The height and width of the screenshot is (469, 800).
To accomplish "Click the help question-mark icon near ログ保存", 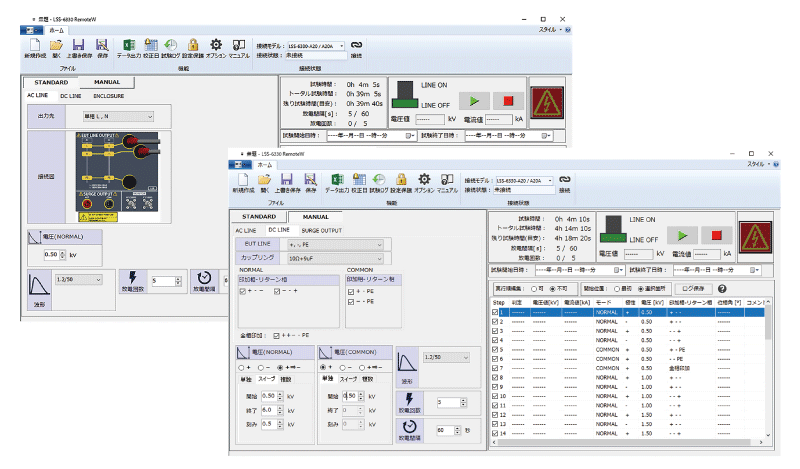I will [722, 289].
